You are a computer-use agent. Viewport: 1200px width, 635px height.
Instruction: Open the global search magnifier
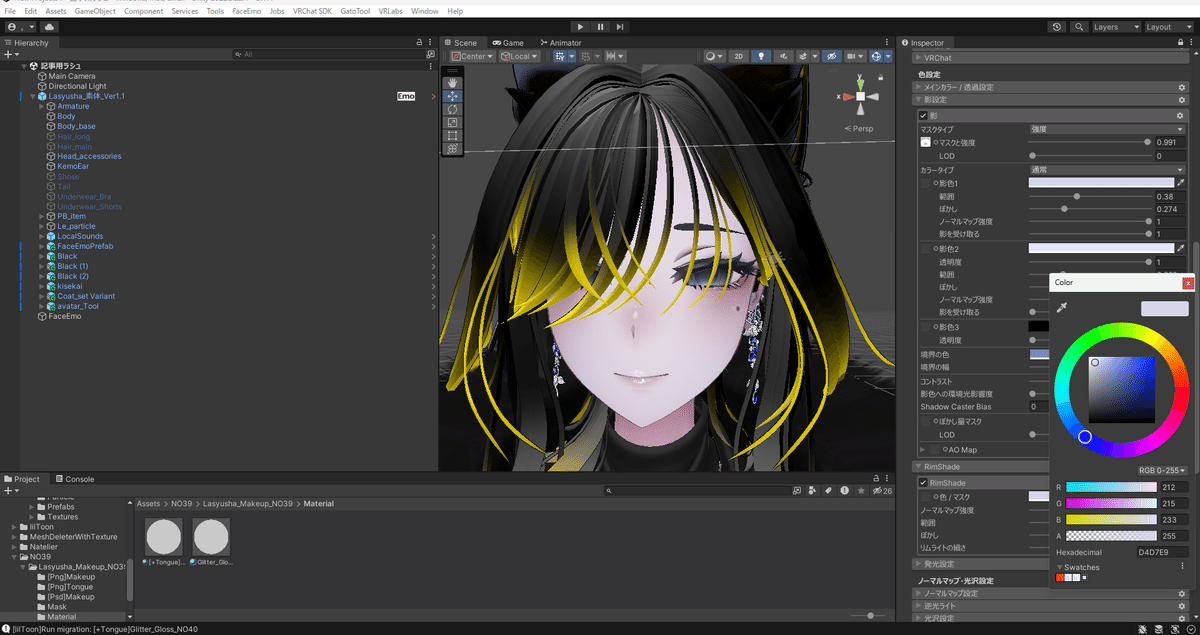tap(1078, 27)
